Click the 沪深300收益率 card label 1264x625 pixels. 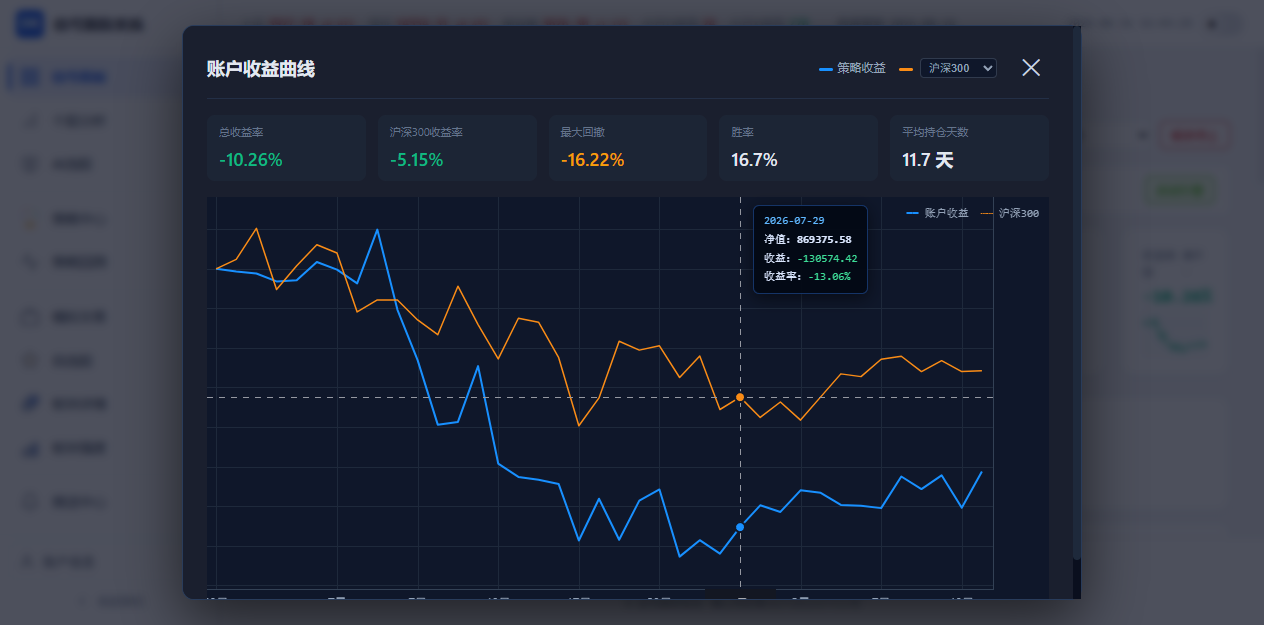[x=426, y=132]
